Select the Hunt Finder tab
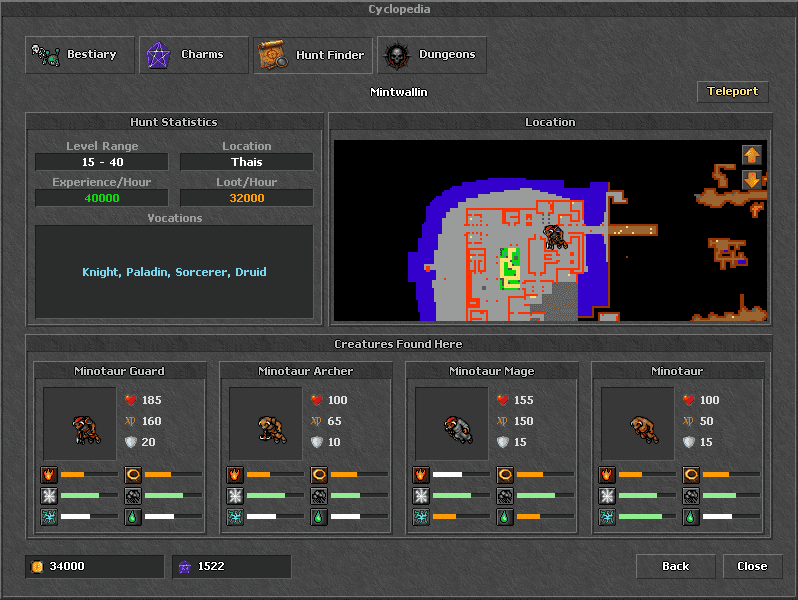This screenshot has width=798, height=600. [x=313, y=55]
